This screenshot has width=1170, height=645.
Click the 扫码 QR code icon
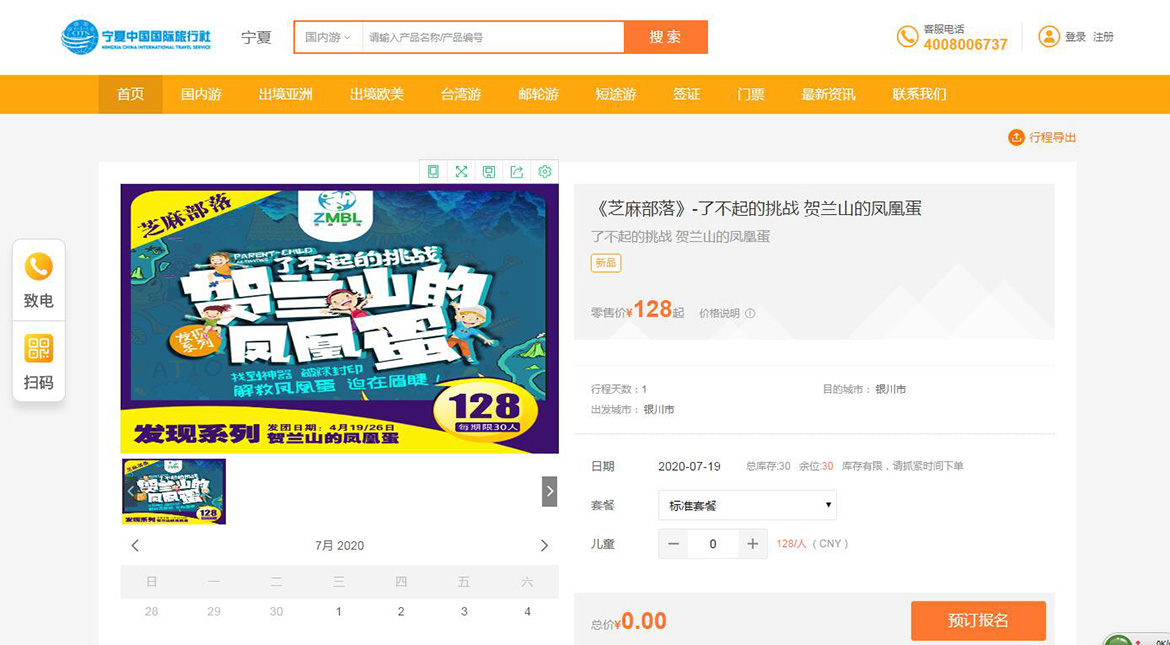pyautogui.click(x=39, y=349)
